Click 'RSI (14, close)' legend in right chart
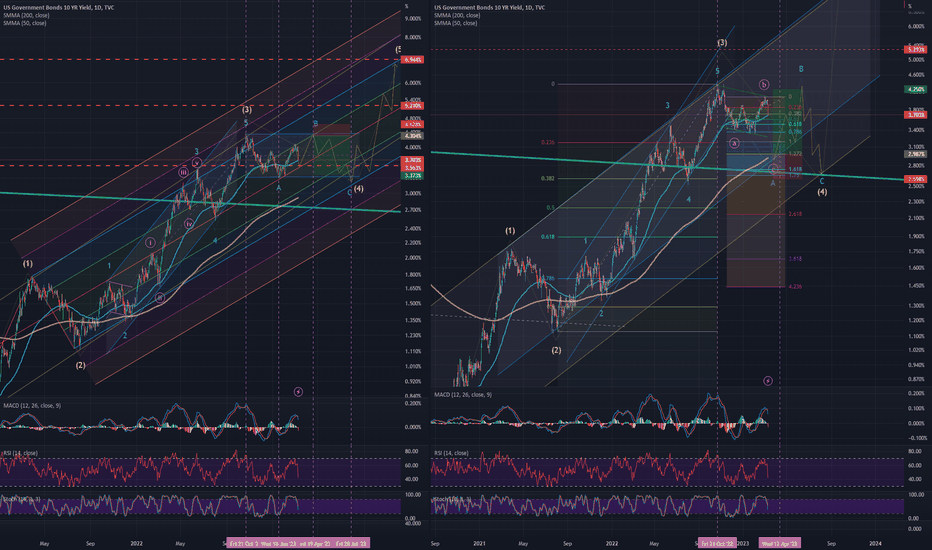This screenshot has height=550, width=932. click(x=451, y=453)
